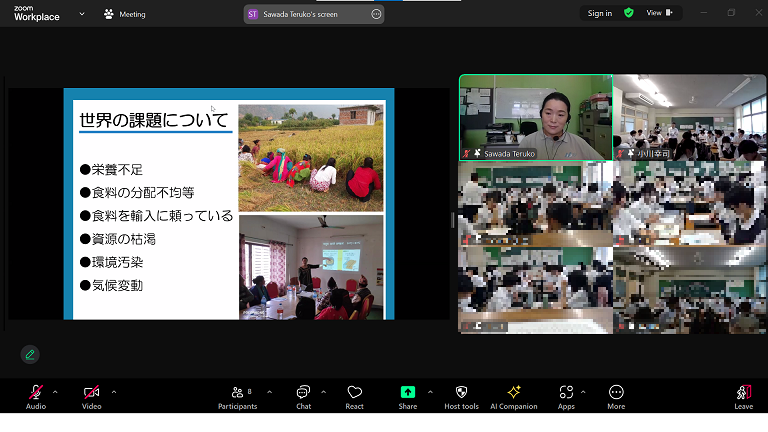Click the meeting room presentation photo
Image resolution: width=768 pixels, height=432 pixels.
pos(311,267)
